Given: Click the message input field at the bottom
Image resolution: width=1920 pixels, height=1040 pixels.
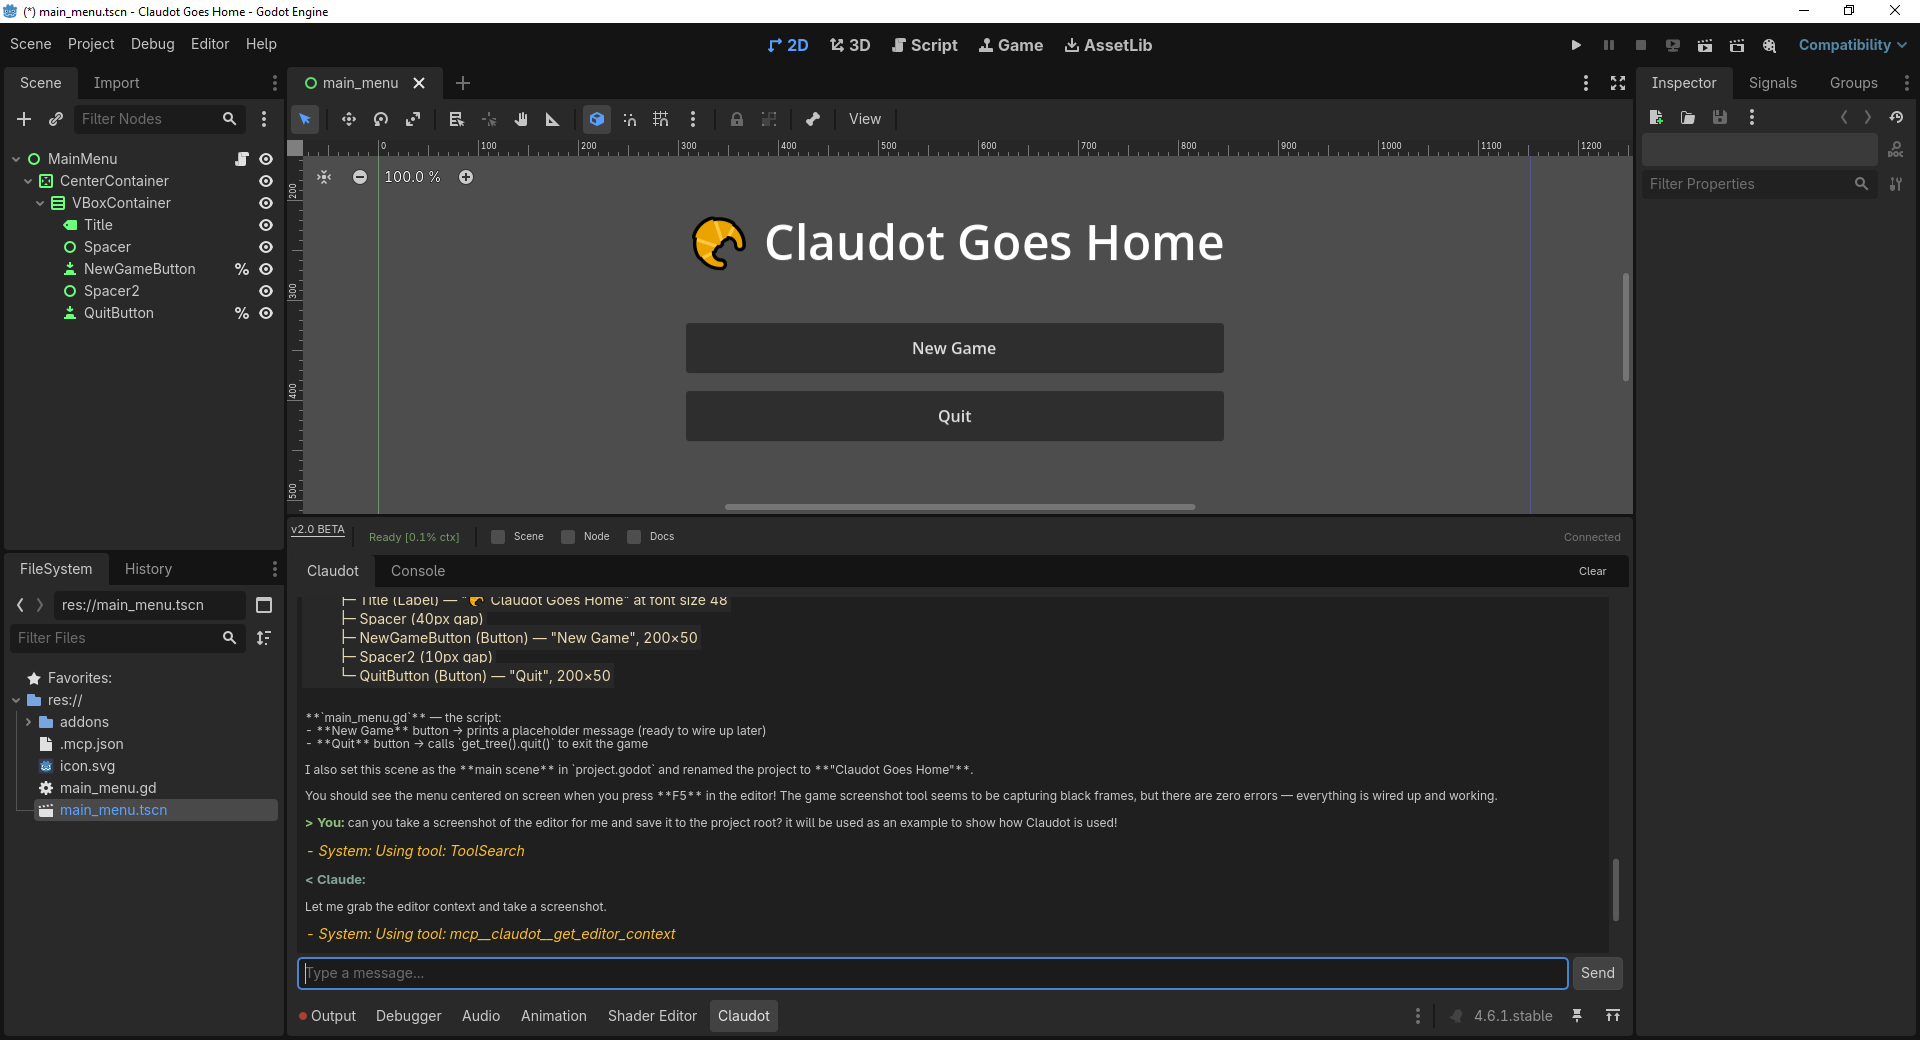Looking at the screenshot, I should tap(930, 973).
